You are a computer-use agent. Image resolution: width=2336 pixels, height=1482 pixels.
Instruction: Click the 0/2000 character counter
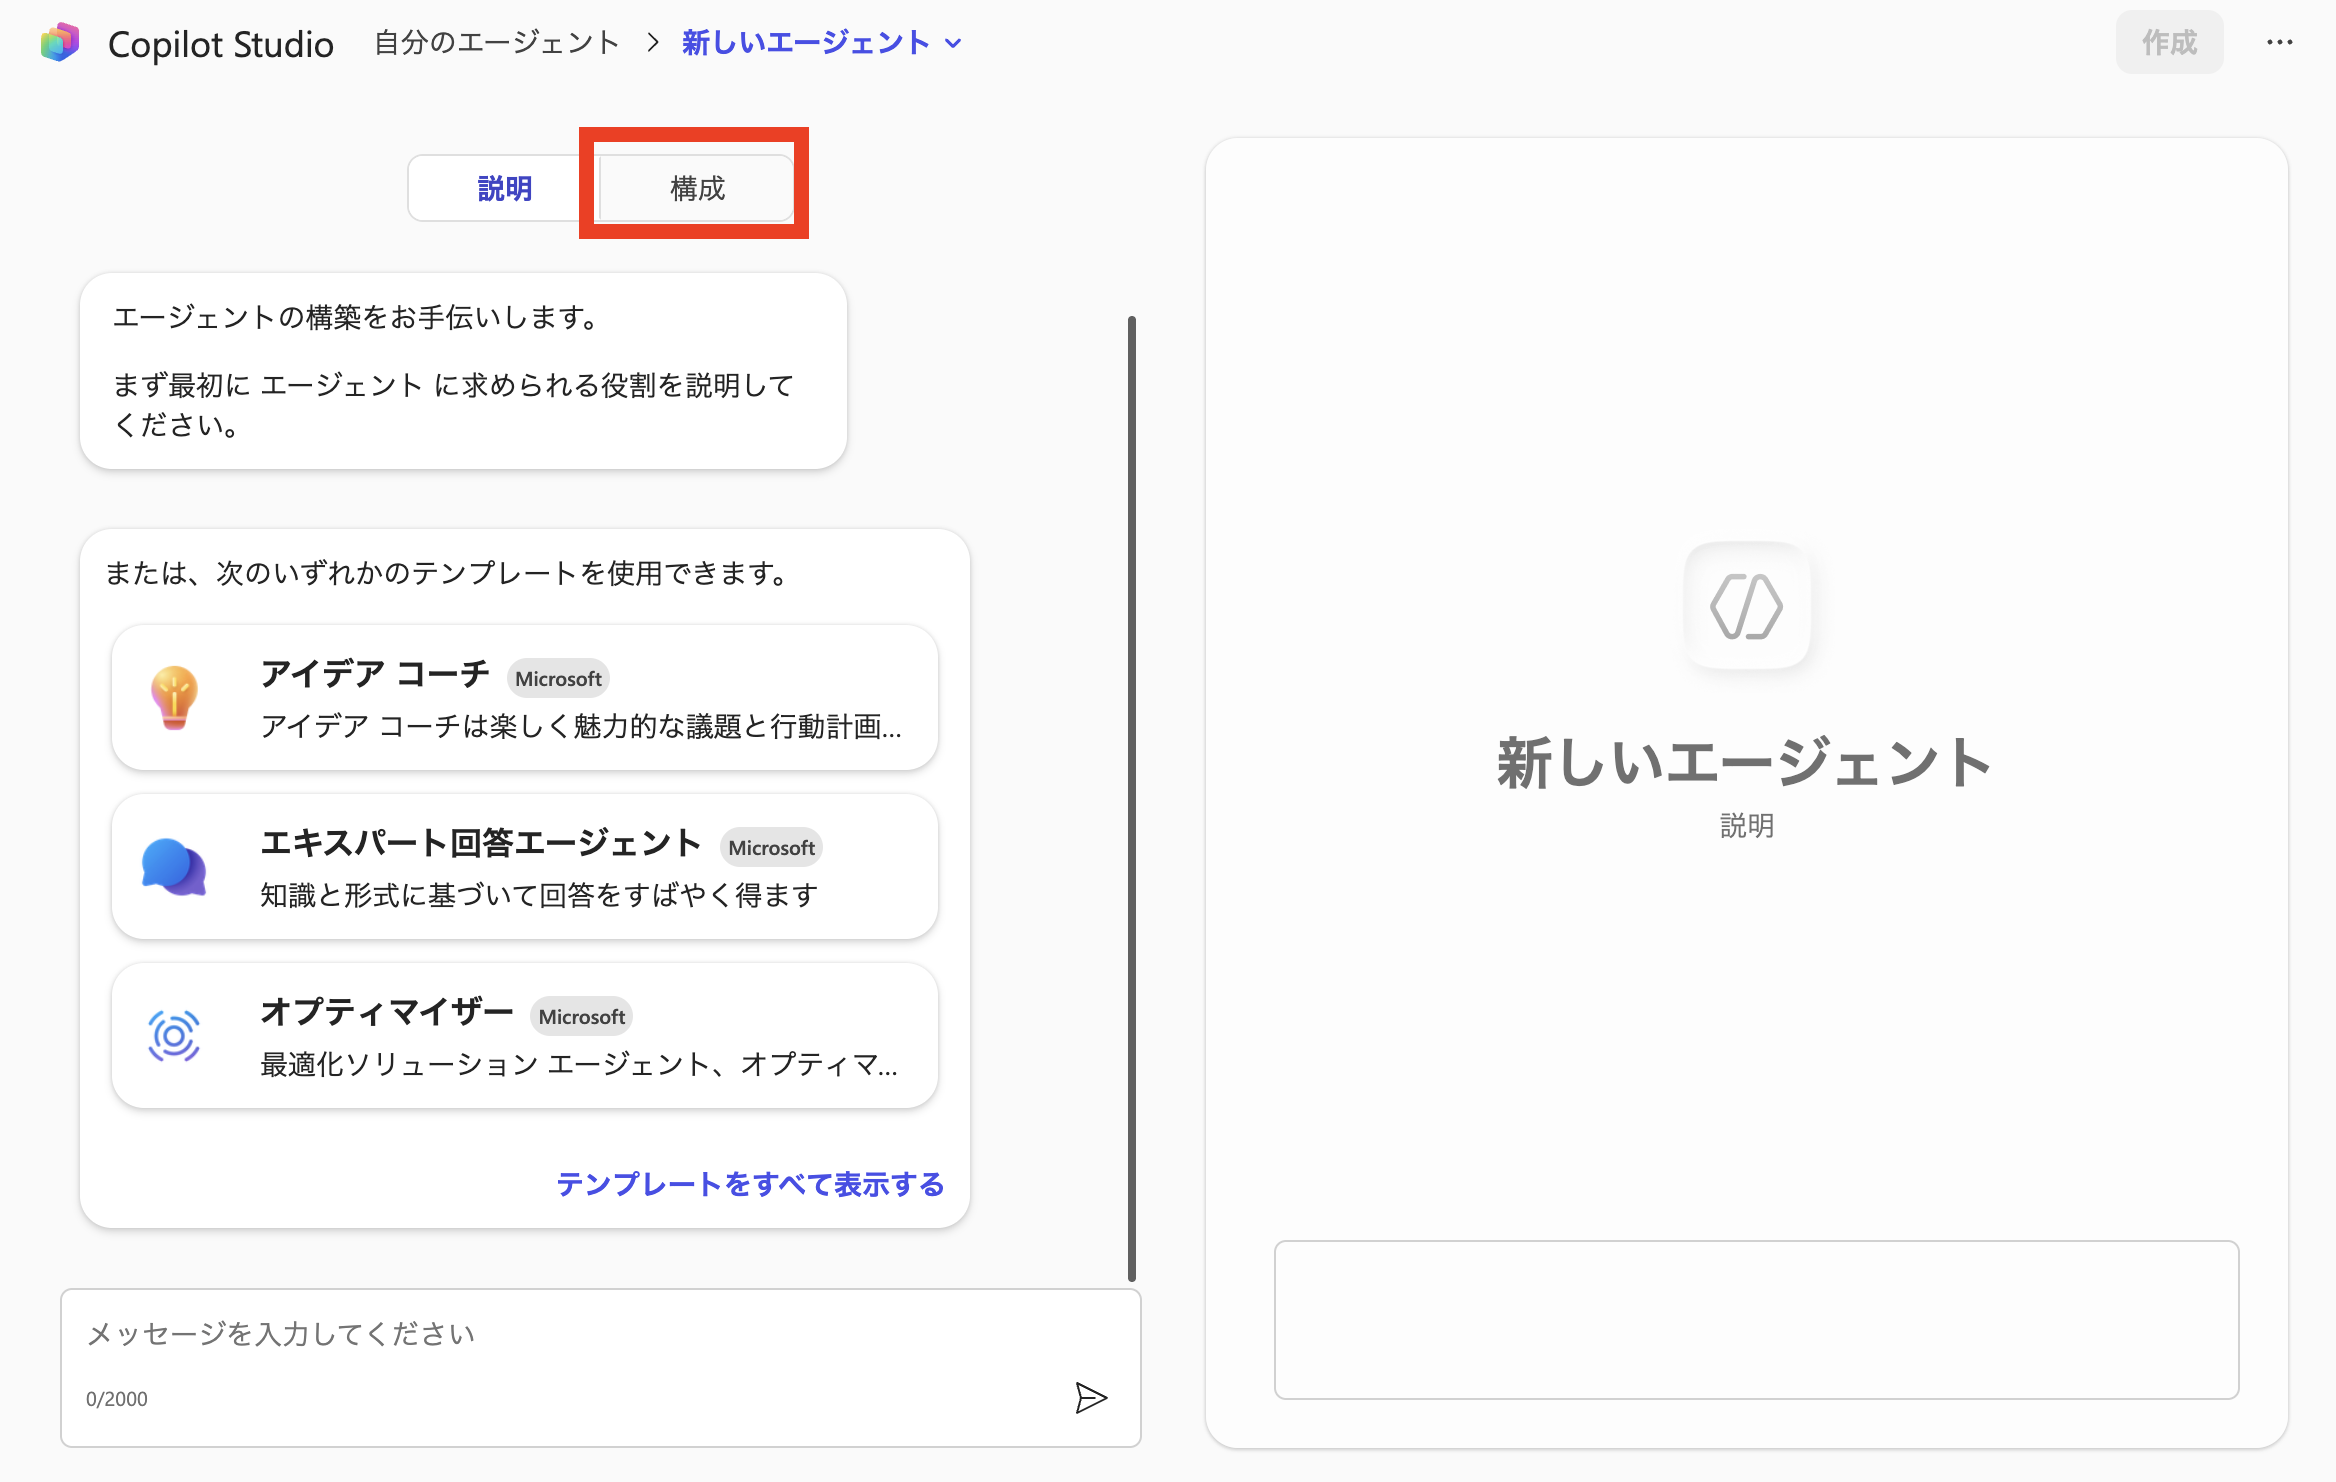tap(116, 1398)
